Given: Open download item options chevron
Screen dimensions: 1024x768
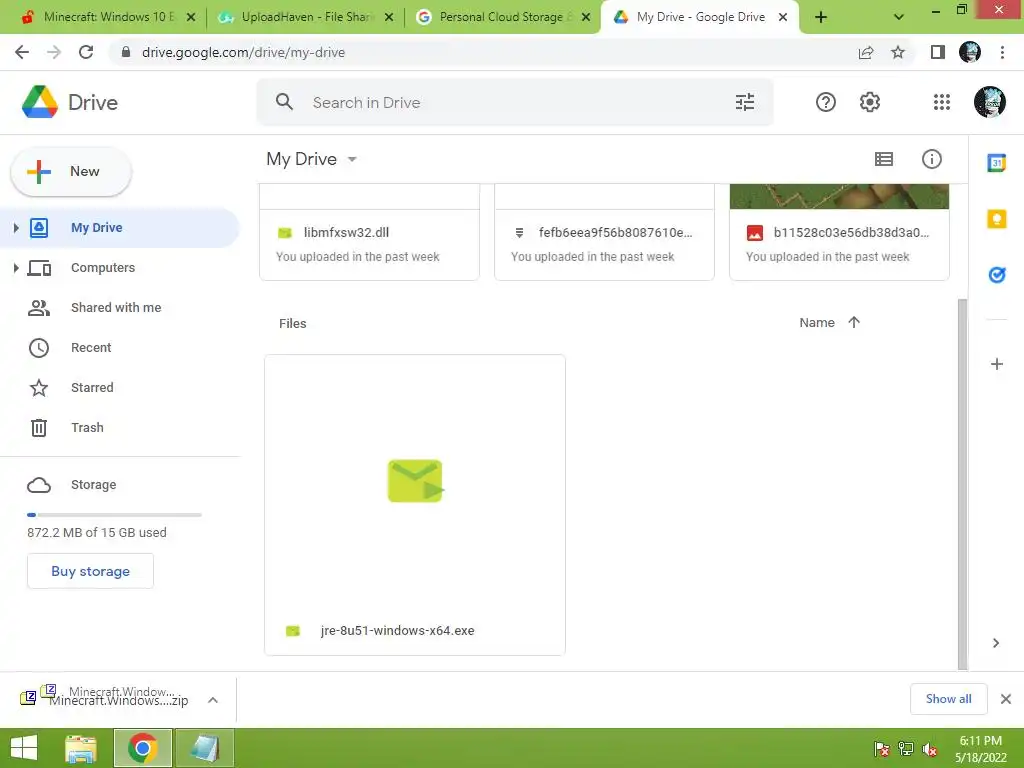Looking at the screenshot, I should coord(213,700).
